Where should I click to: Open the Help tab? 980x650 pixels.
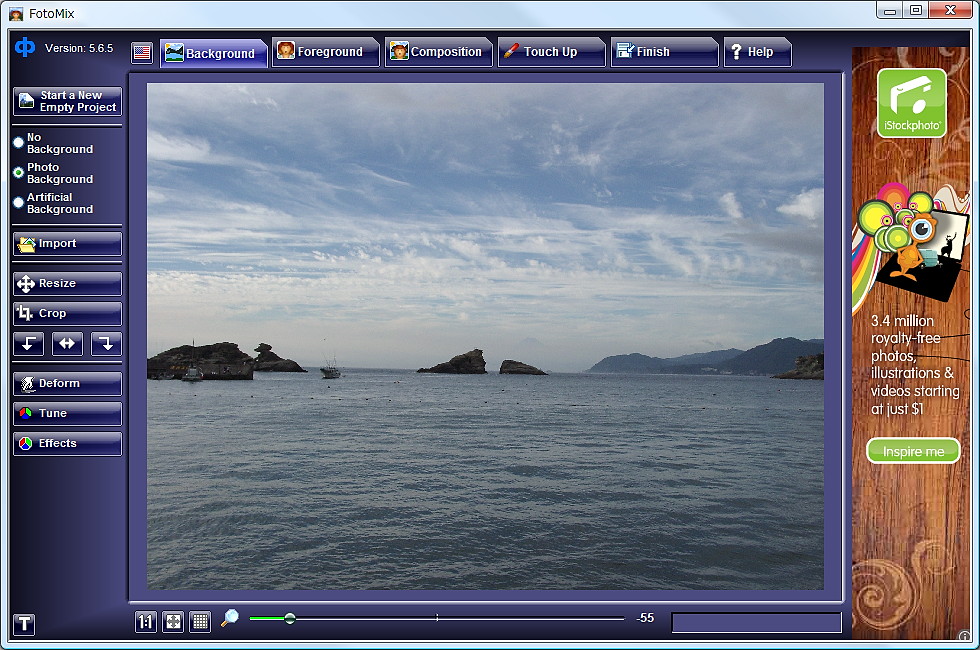pyautogui.click(x=758, y=52)
